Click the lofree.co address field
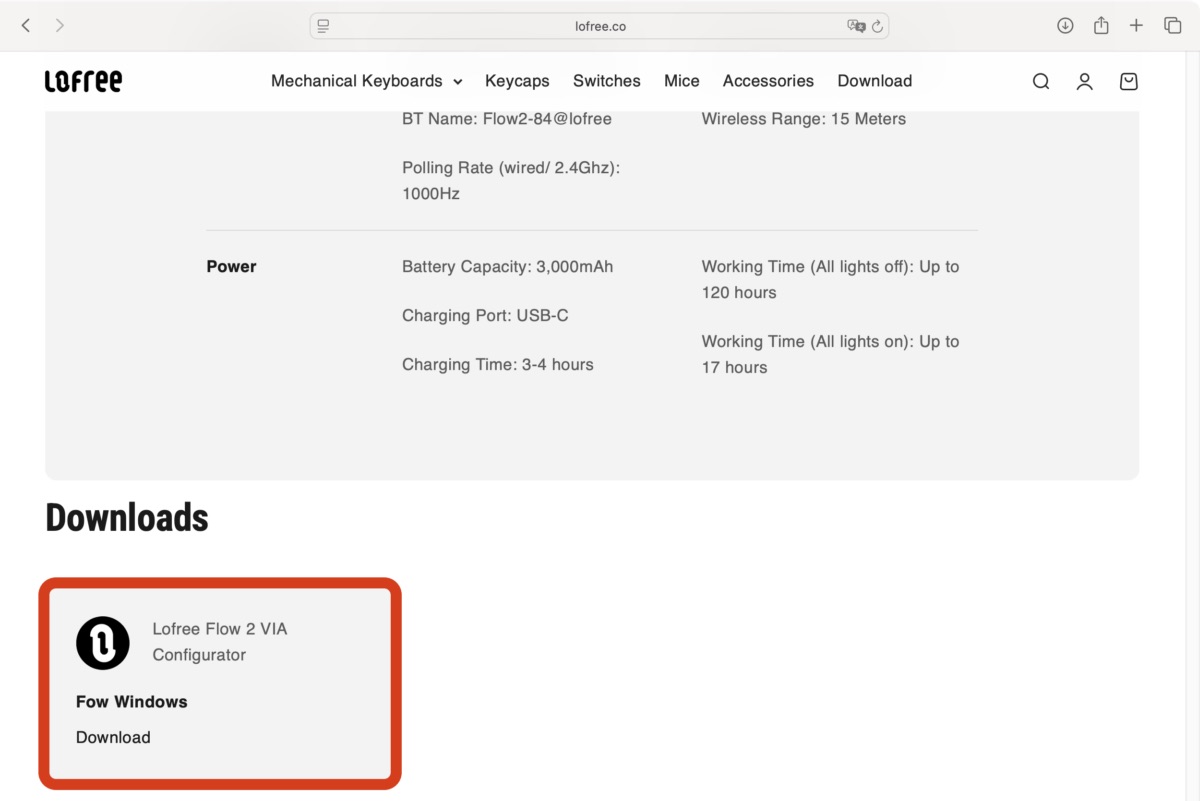Screen dimensions: 1200x801 (600, 26)
